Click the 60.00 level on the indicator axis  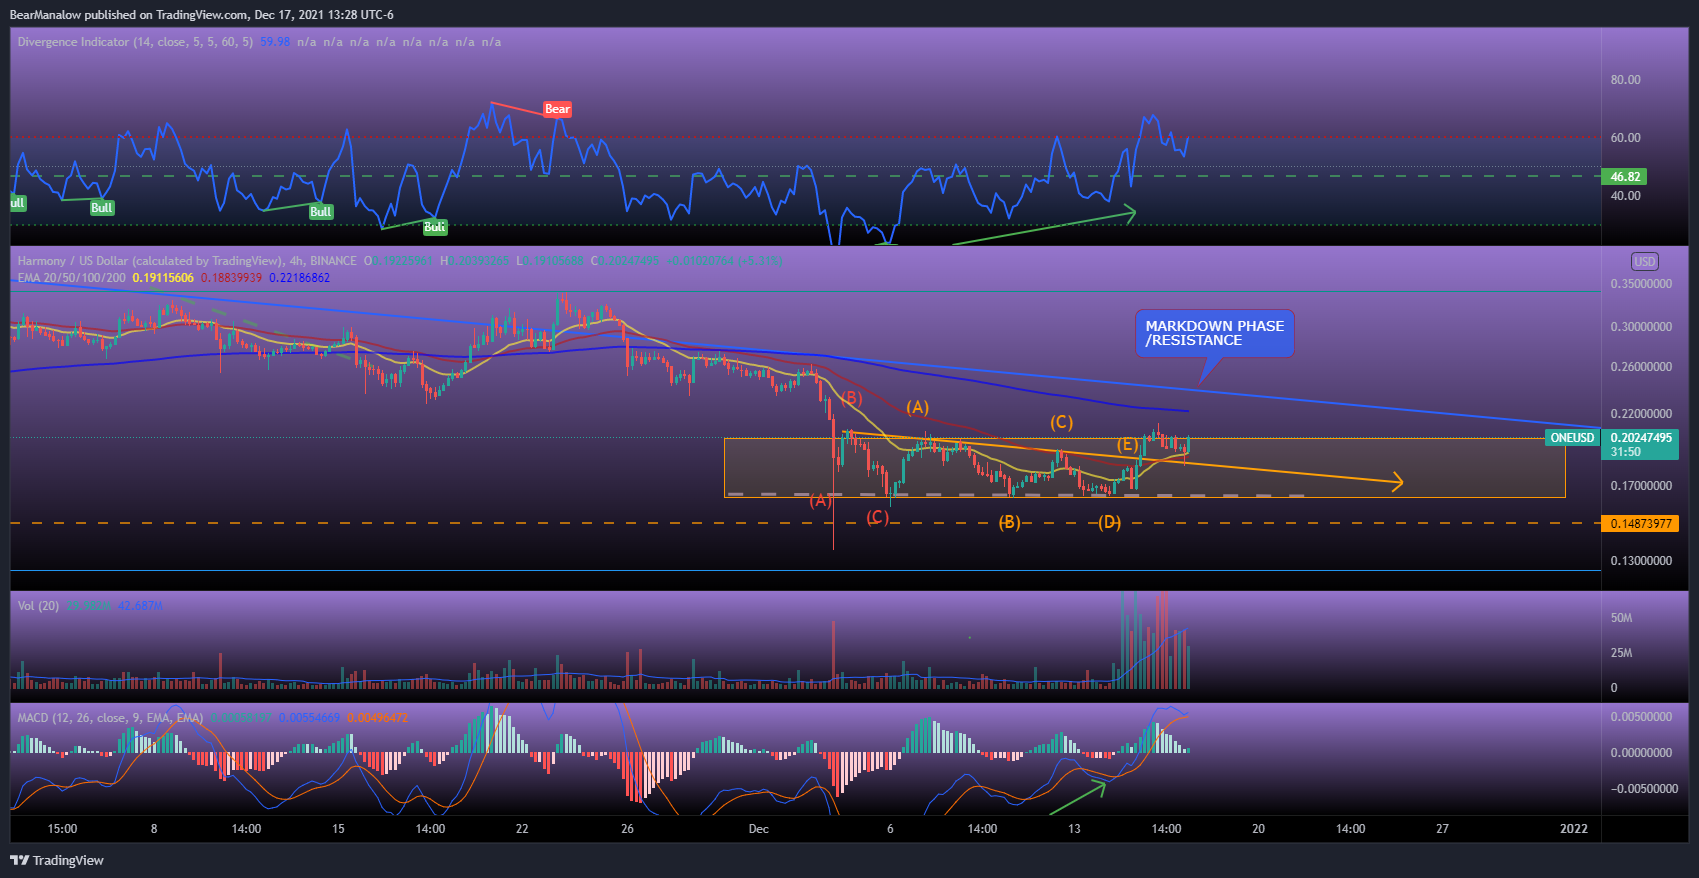click(x=1625, y=138)
